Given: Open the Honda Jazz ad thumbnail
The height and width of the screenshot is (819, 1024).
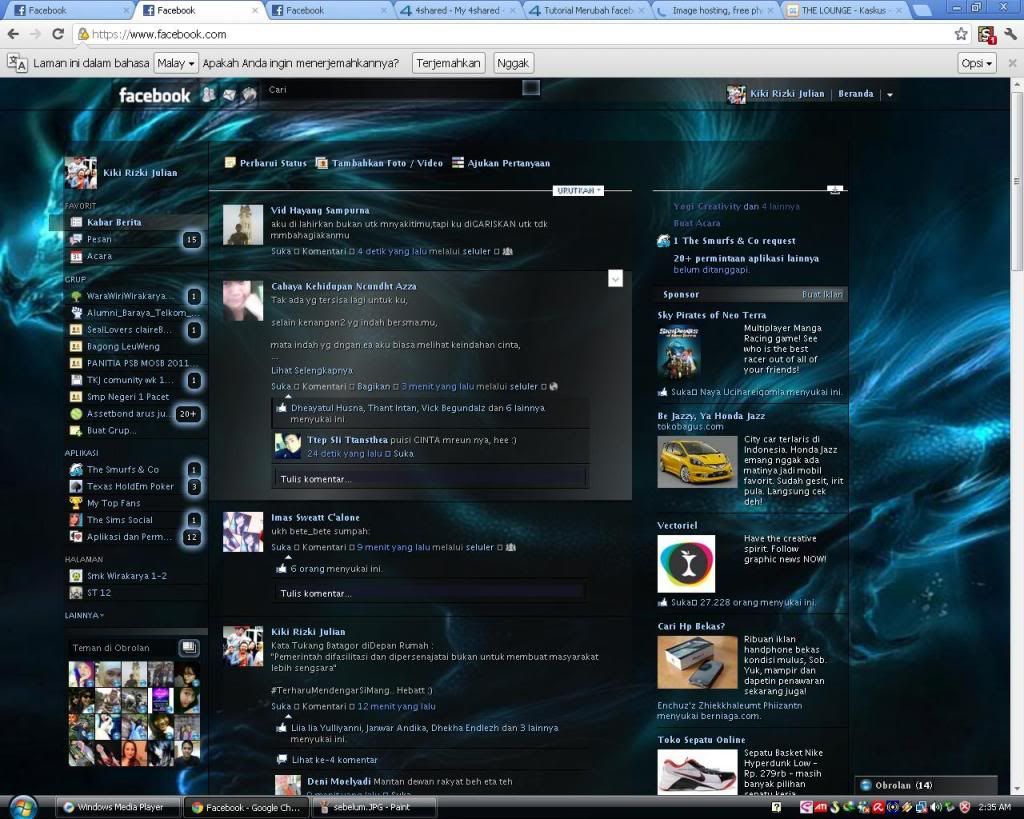Looking at the screenshot, I should [697, 462].
